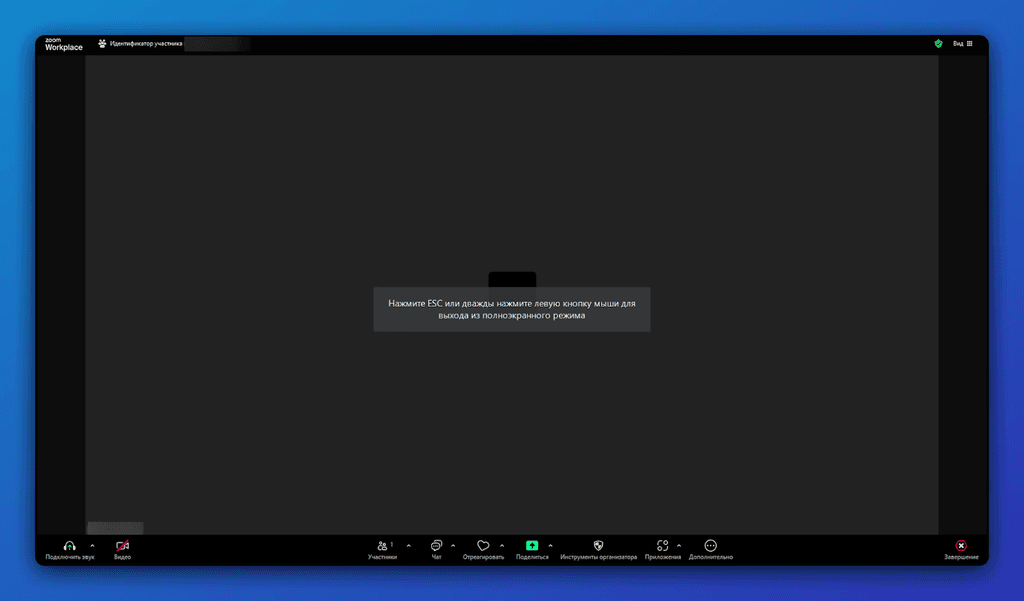This screenshot has height=601, width=1024.
Task: Open the chat options chevron
Action: (x=452, y=545)
